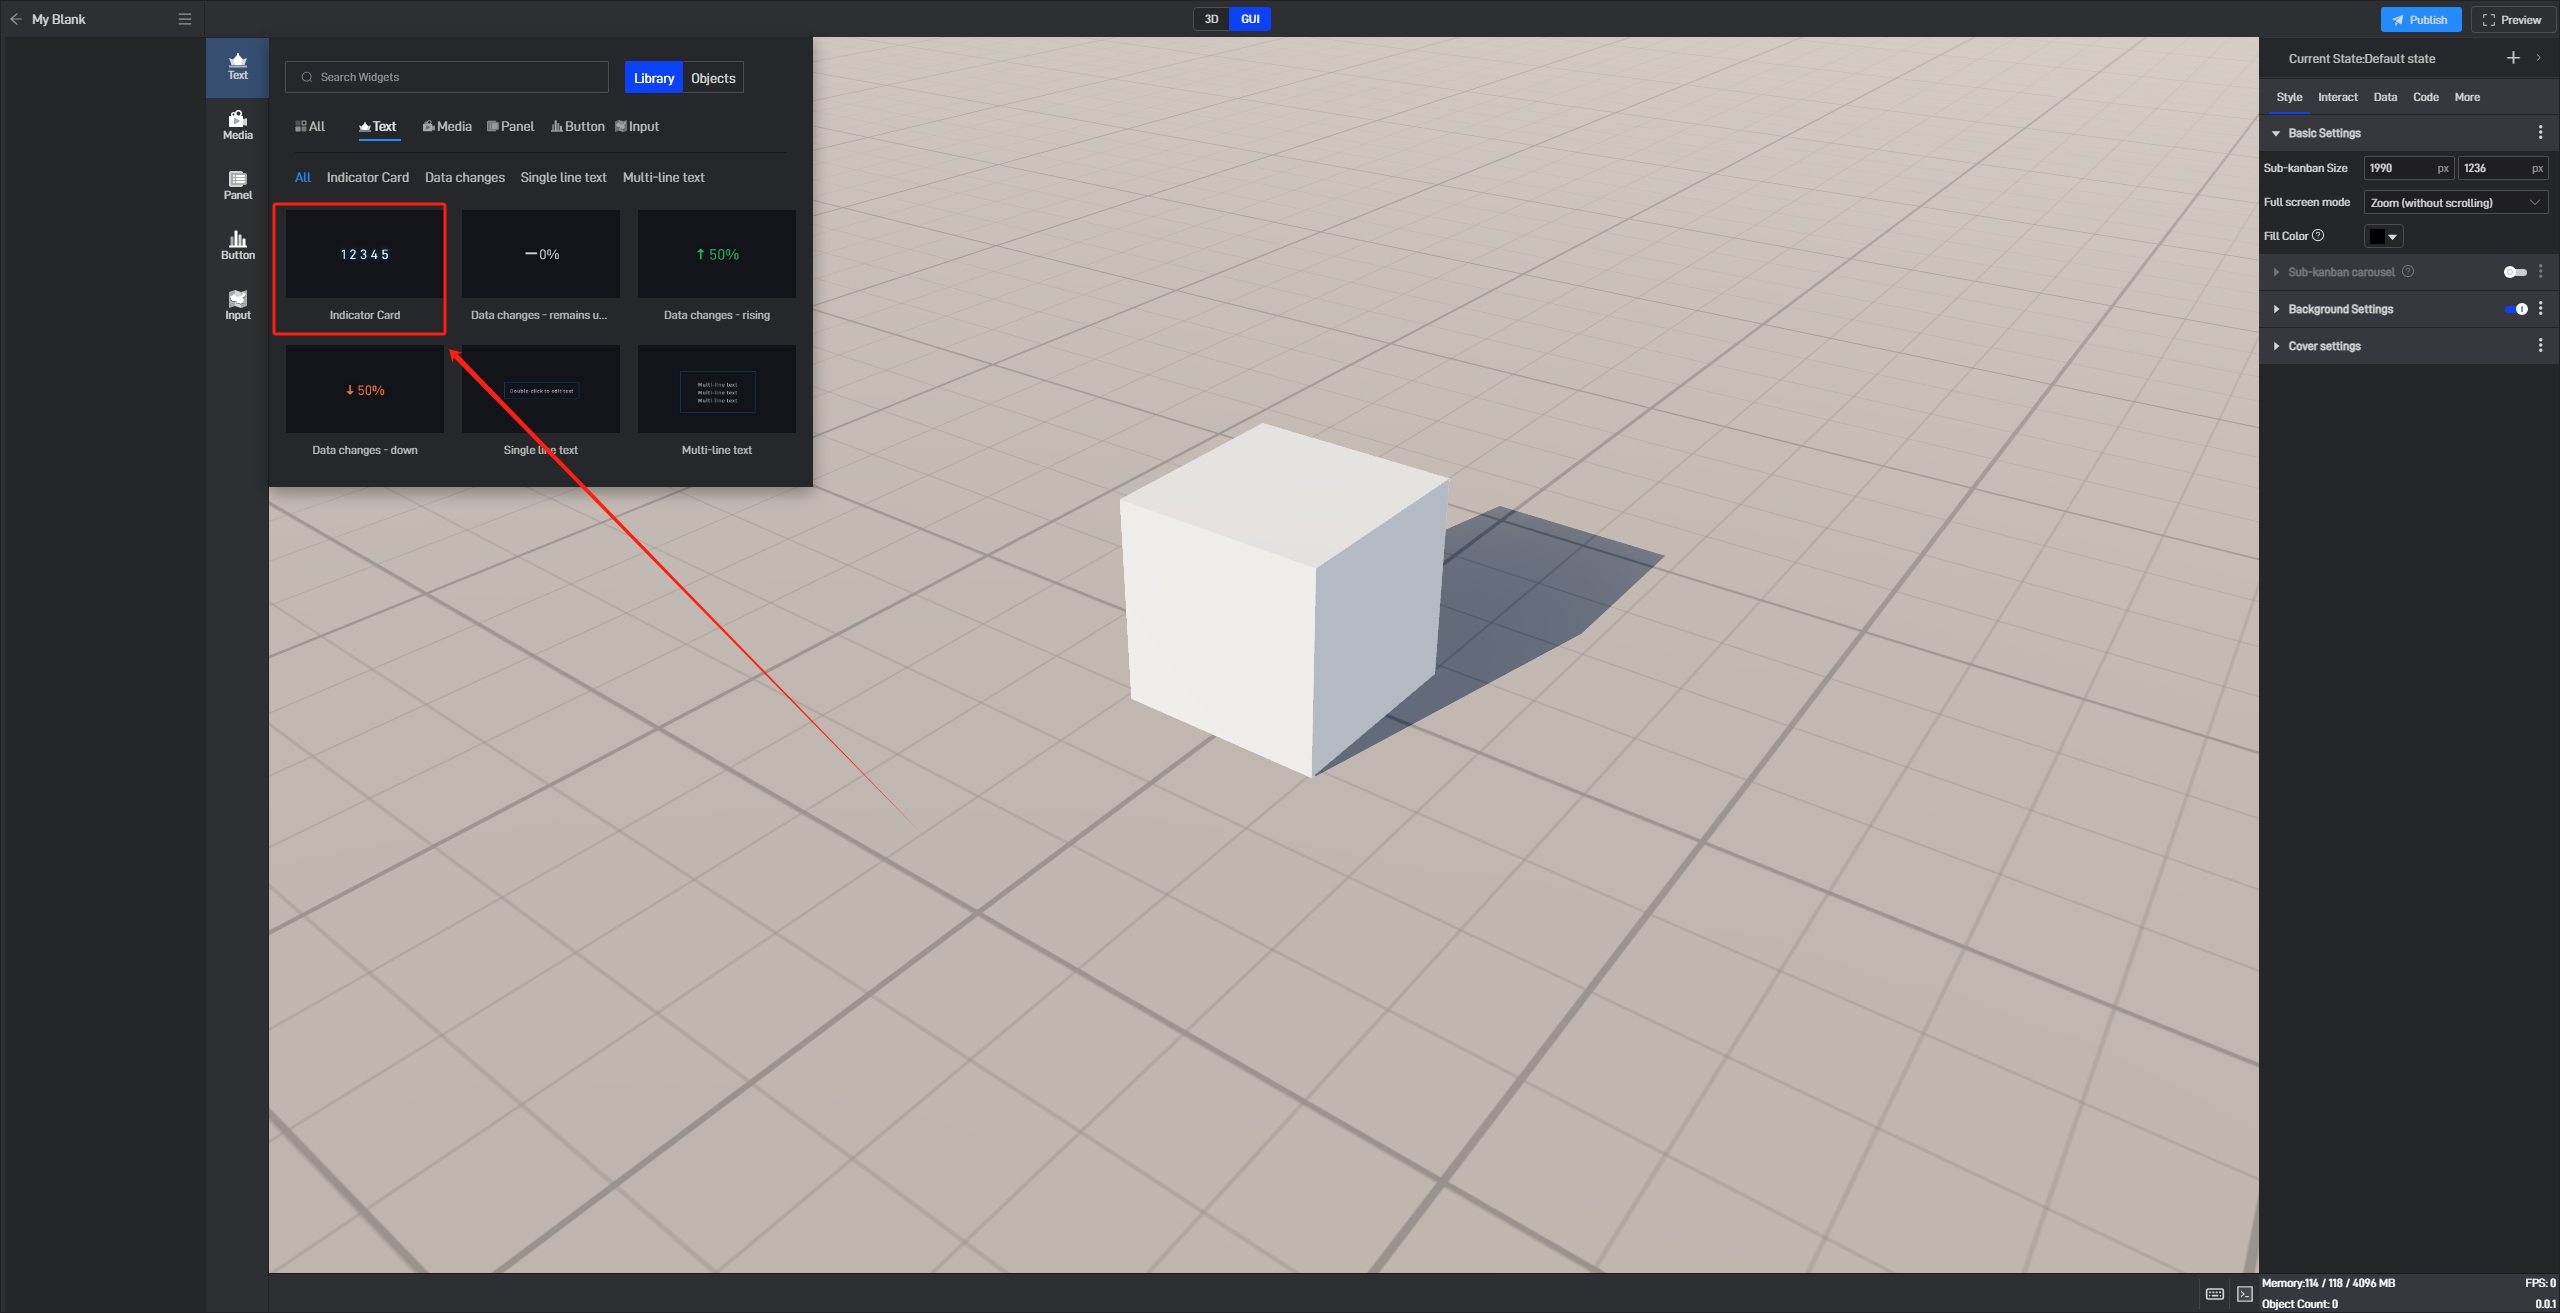
Task: Collapse the Basic Settings section
Action: pos(2276,133)
